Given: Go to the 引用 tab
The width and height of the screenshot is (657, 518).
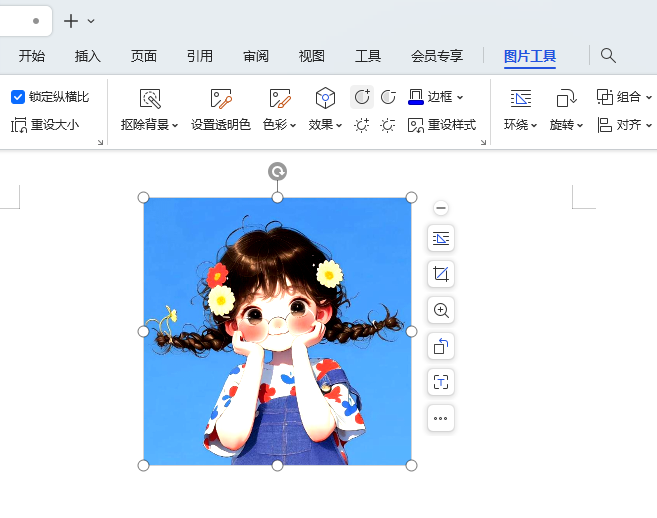Looking at the screenshot, I should 200,56.
